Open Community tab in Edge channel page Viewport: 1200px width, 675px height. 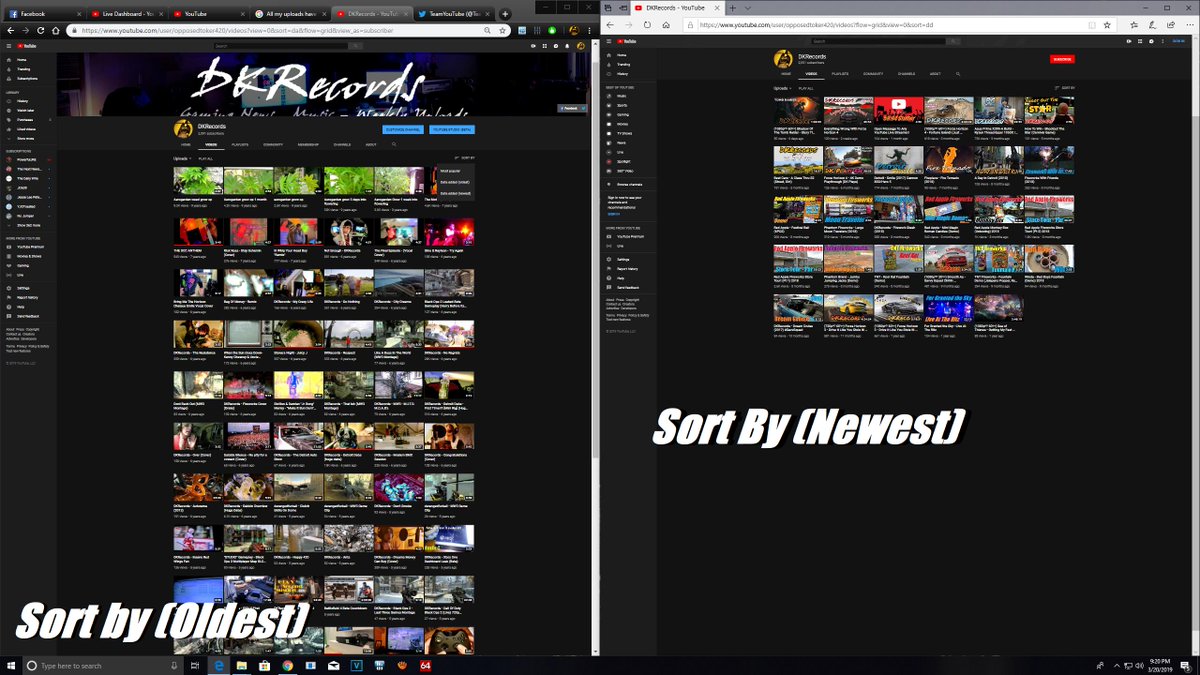click(873, 73)
